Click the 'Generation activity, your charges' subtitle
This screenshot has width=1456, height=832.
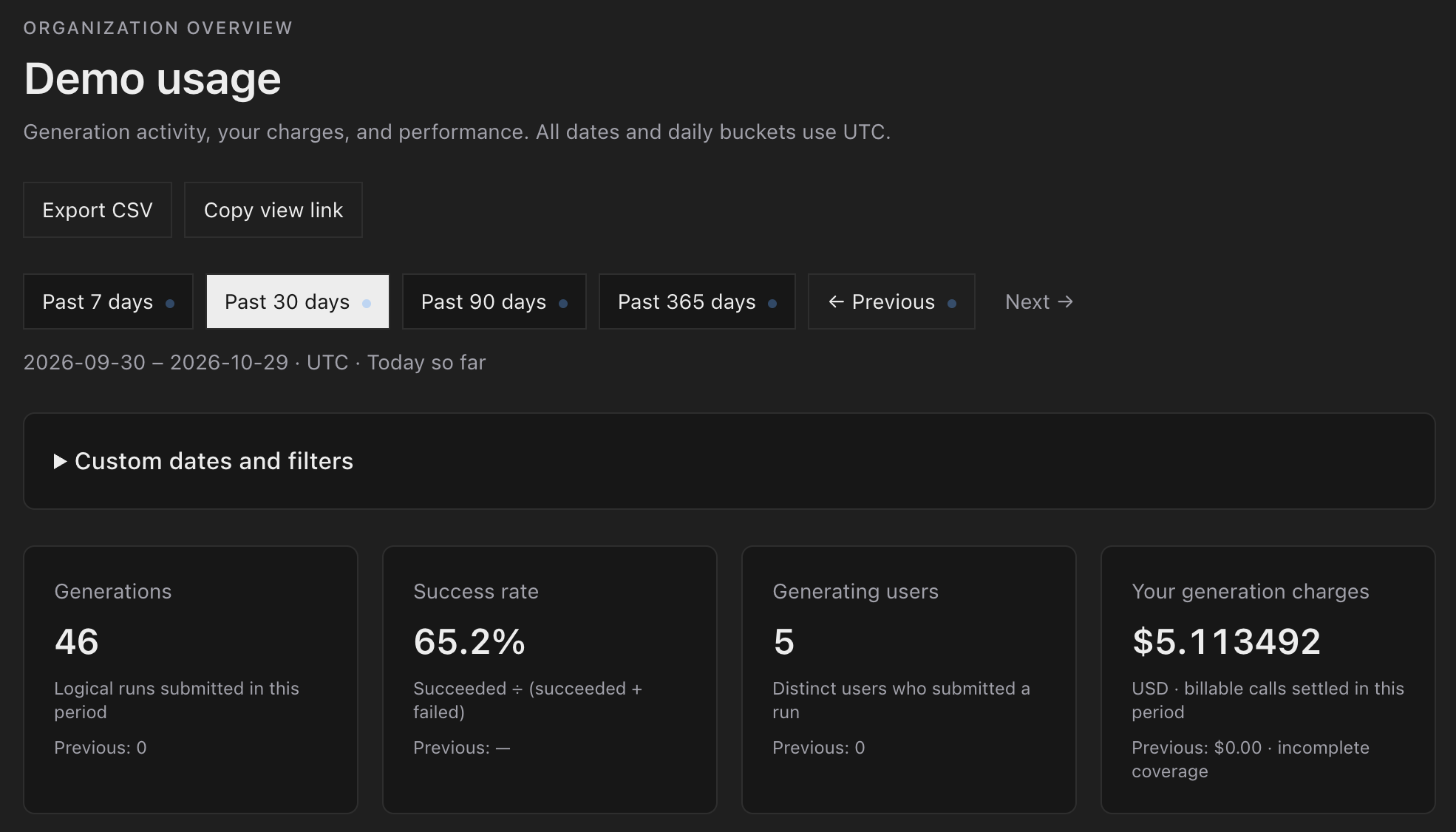(x=456, y=132)
